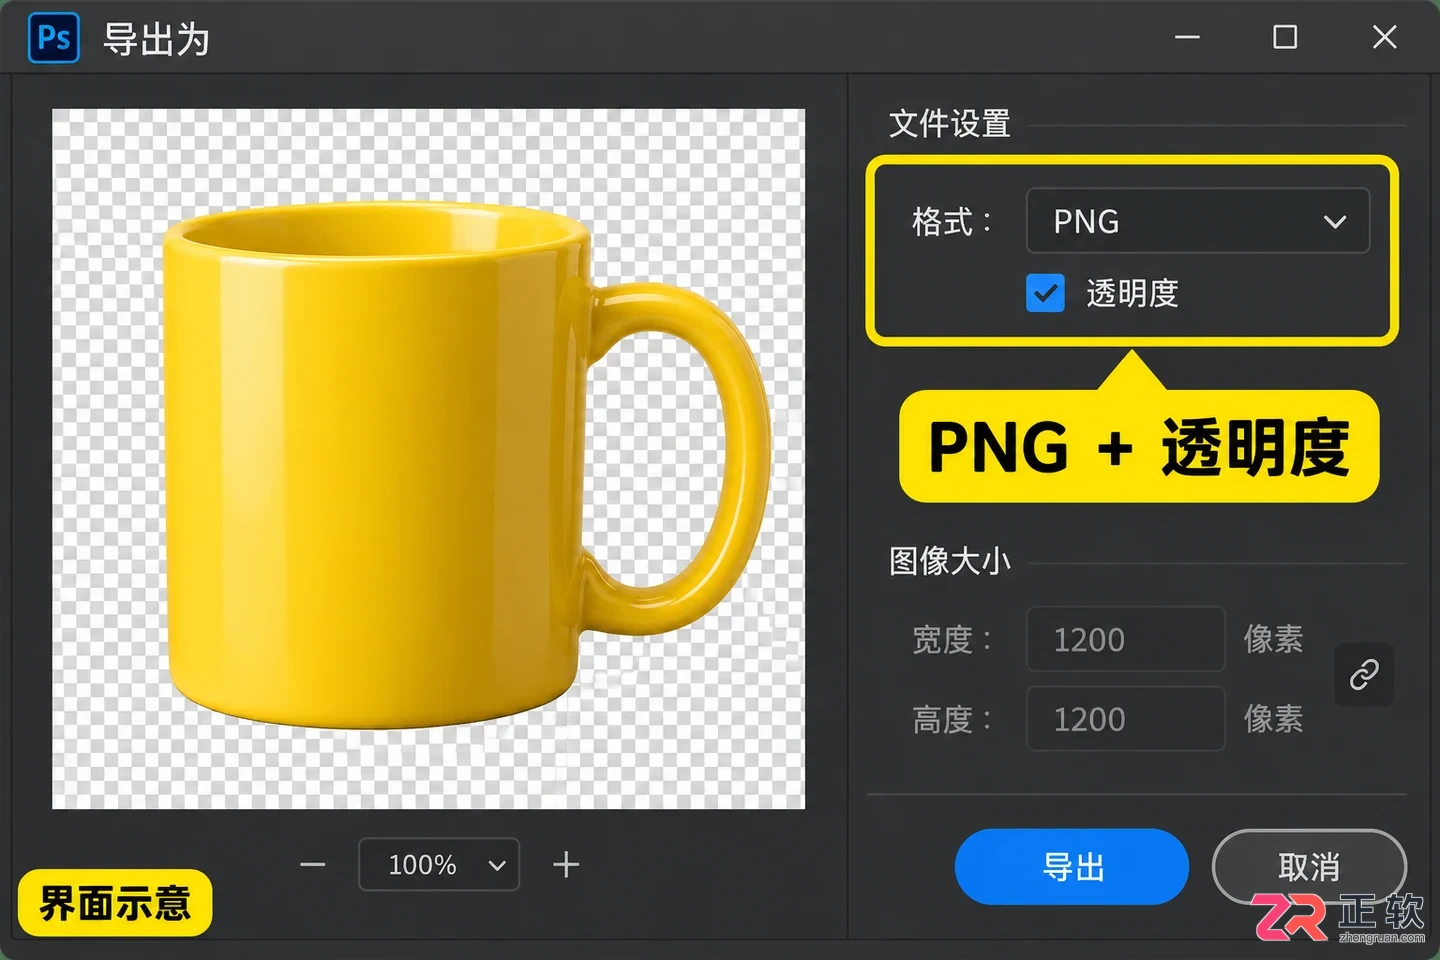Click the 图像大小 section heading
1440x960 pixels.
(x=950, y=561)
